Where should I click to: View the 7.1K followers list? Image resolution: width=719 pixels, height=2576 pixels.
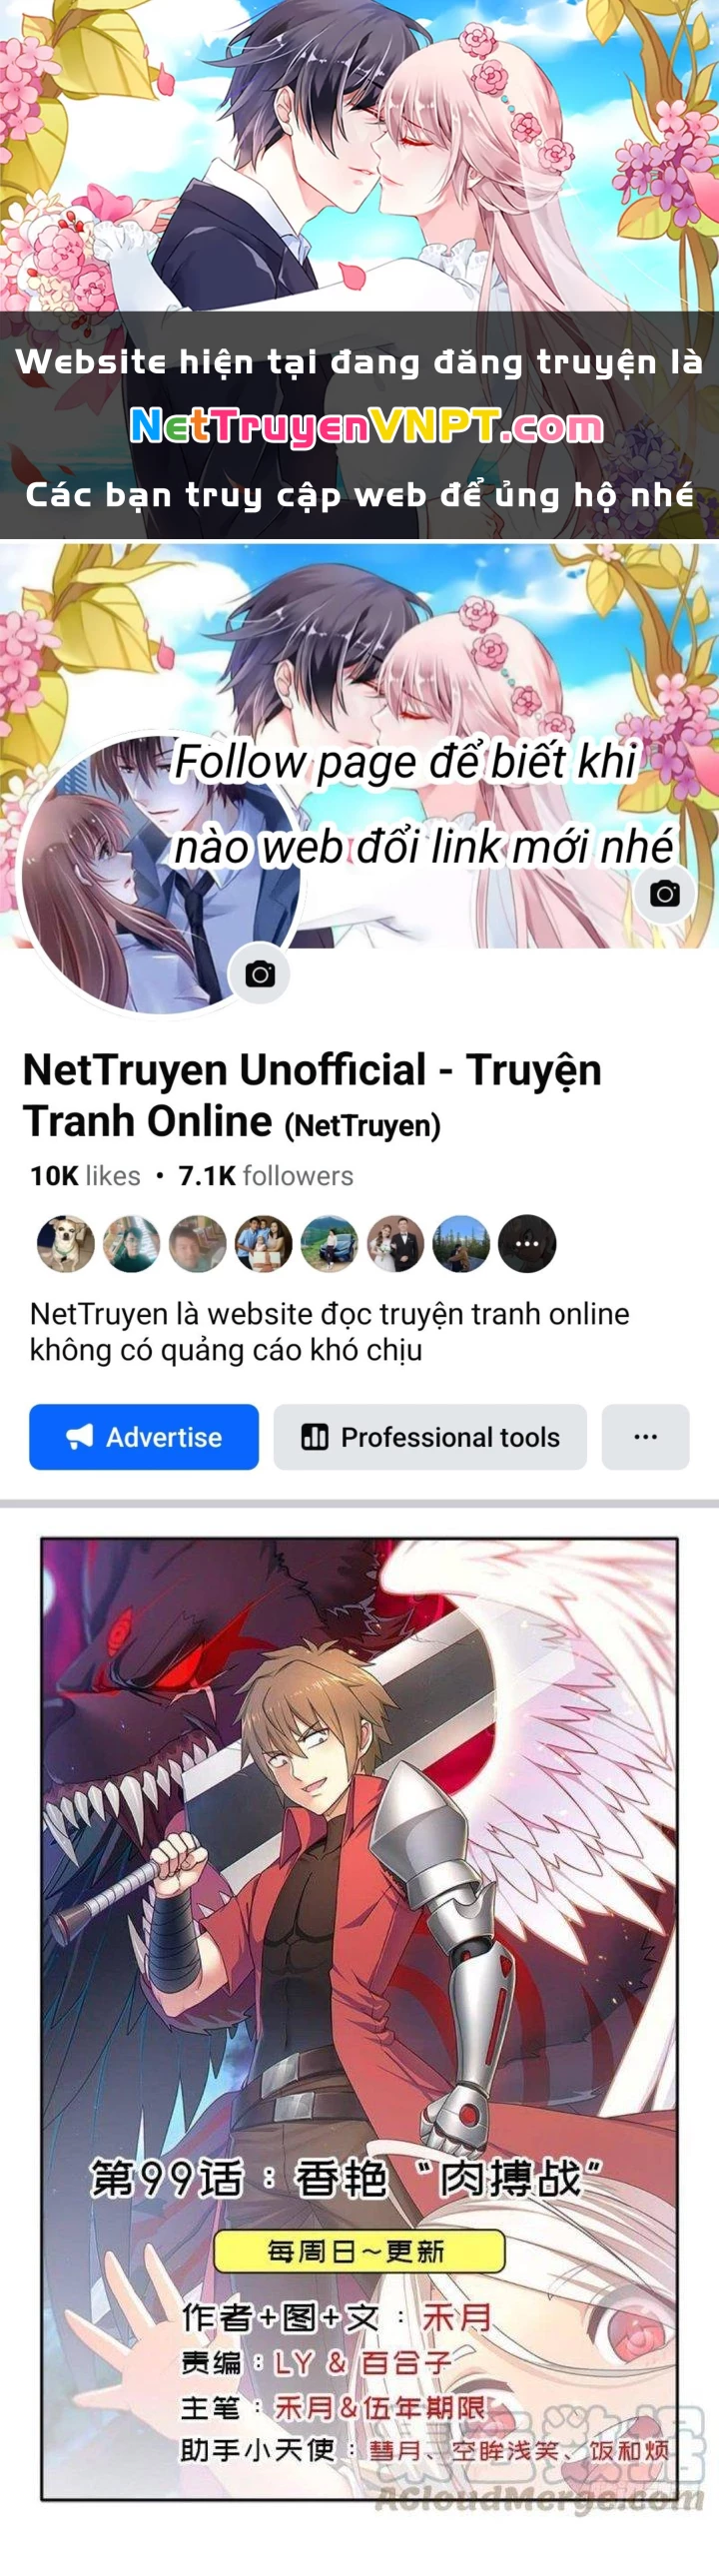pos(266,1175)
